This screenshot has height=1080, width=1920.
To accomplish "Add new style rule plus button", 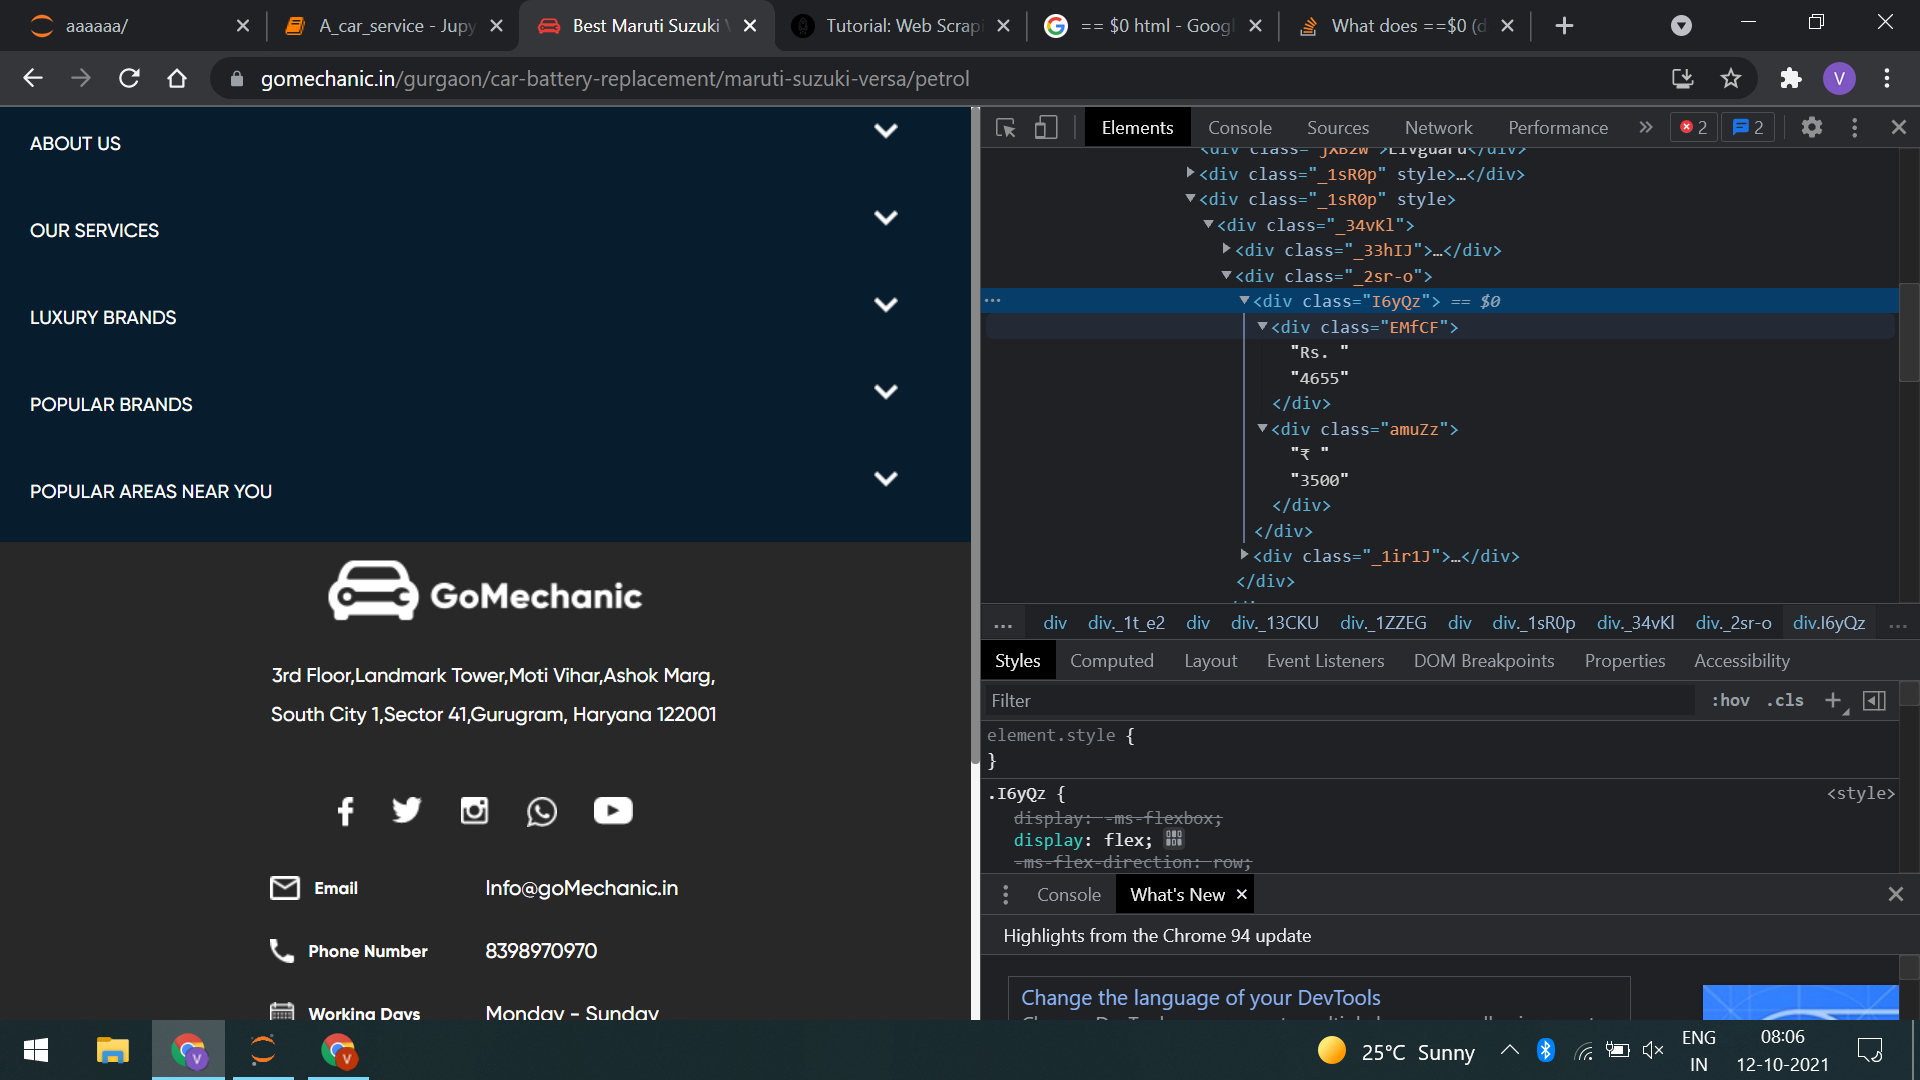I will click(1833, 700).
